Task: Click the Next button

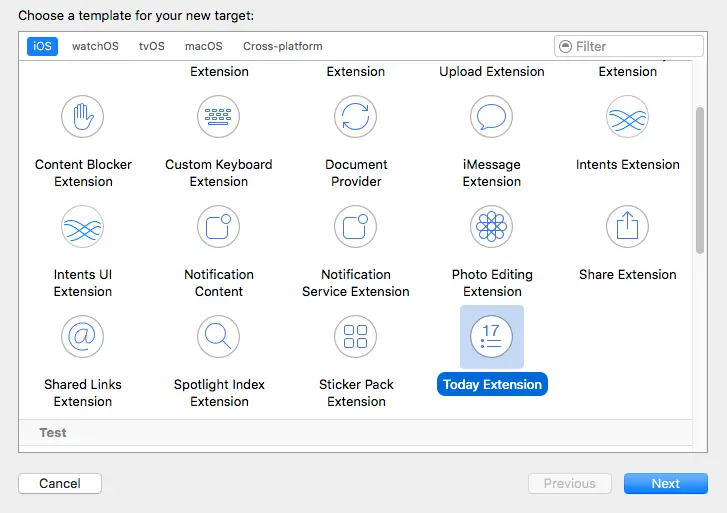Action: [x=666, y=483]
